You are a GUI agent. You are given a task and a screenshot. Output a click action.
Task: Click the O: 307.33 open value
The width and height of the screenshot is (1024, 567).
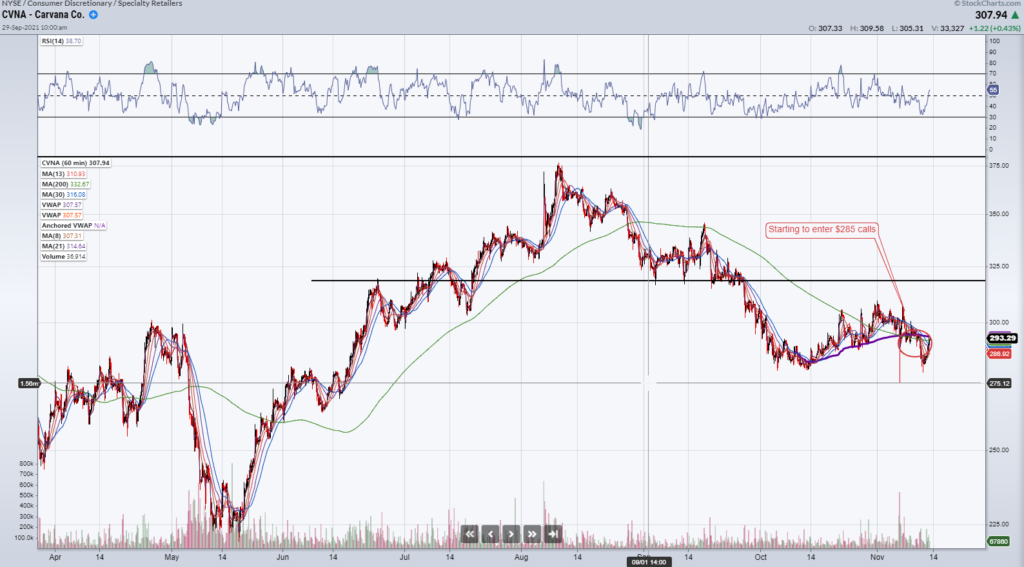[x=825, y=29]
